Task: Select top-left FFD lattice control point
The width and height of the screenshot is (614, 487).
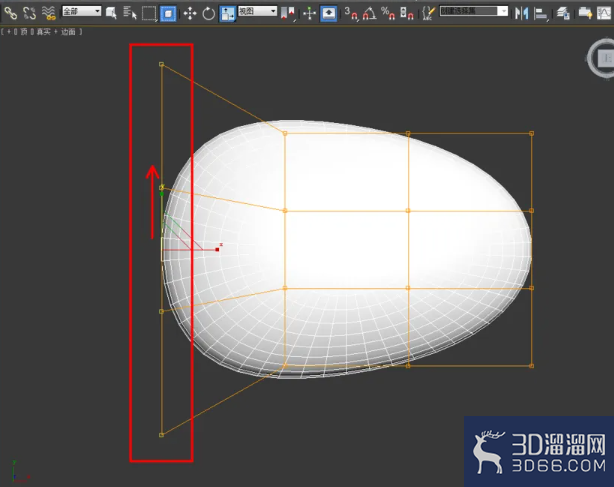Action: pos(161,64)
